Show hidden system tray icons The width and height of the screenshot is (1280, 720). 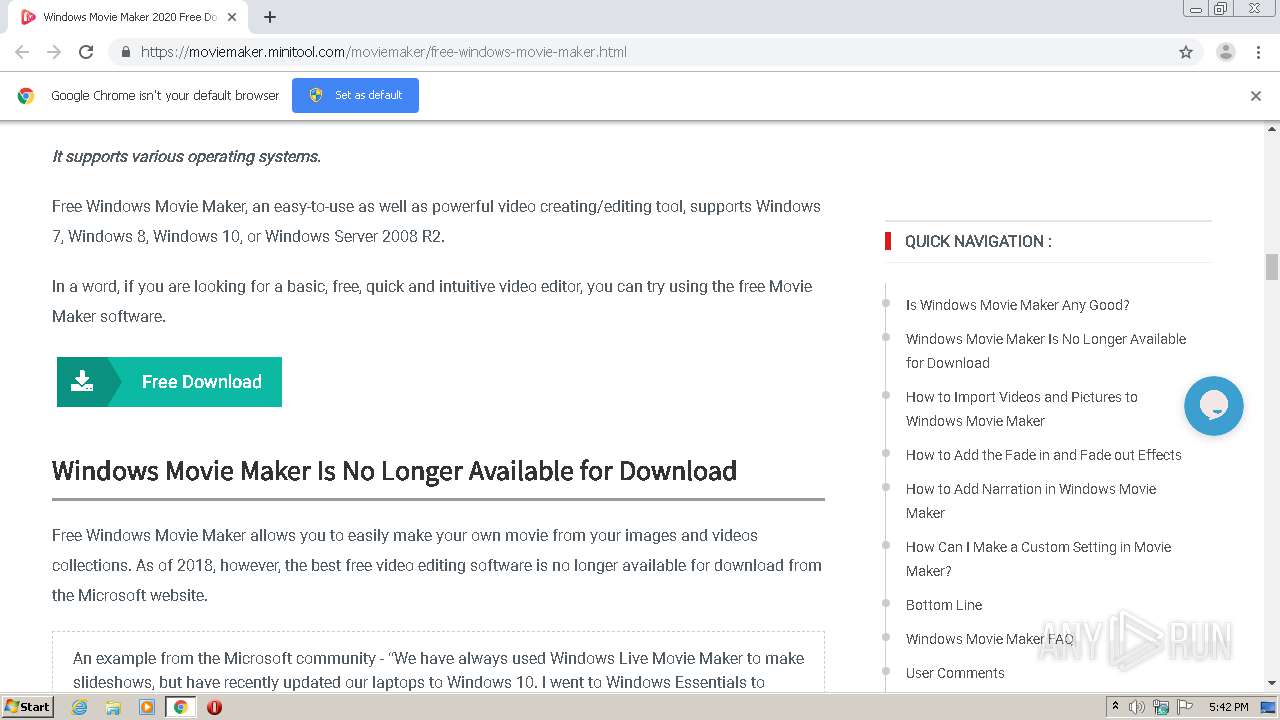(x=1115, y=707)
